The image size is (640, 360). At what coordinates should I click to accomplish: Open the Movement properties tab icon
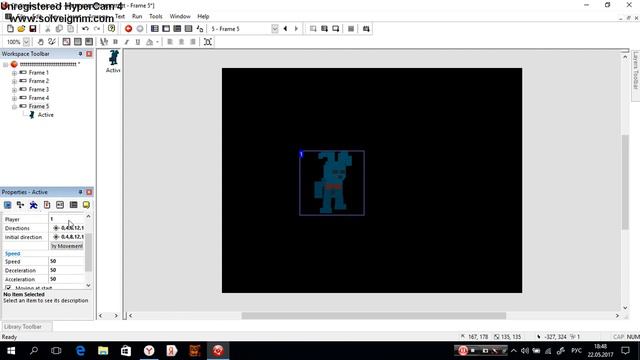pyautogui.click(x=33, y=205)
